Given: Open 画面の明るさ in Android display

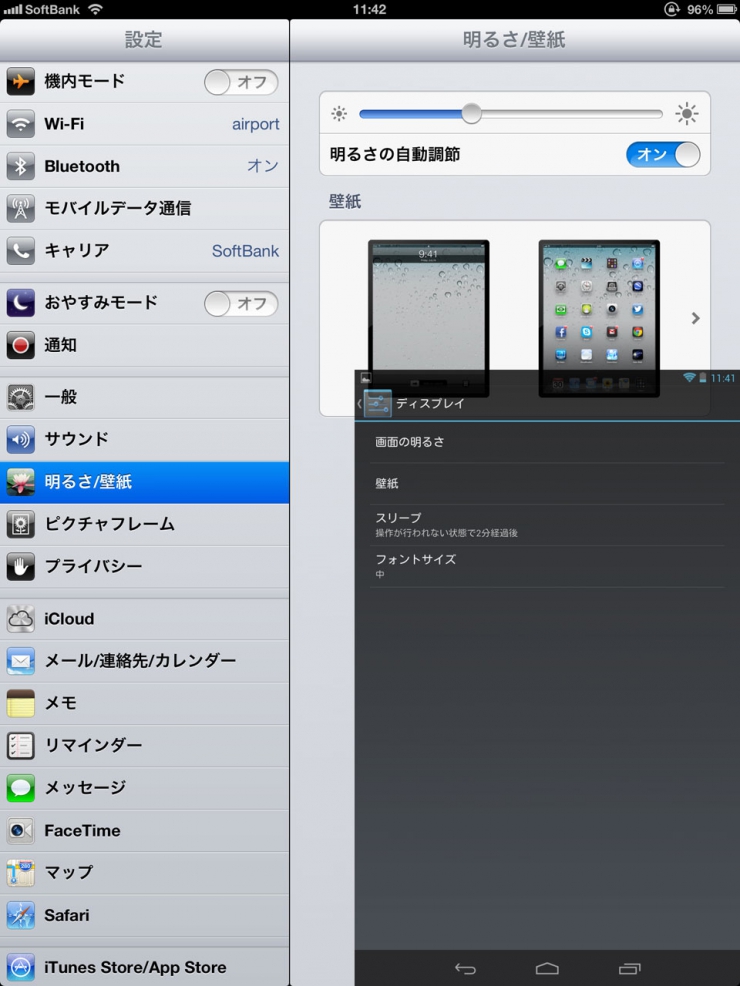Looking at the screenshot, I should [547, 442].
